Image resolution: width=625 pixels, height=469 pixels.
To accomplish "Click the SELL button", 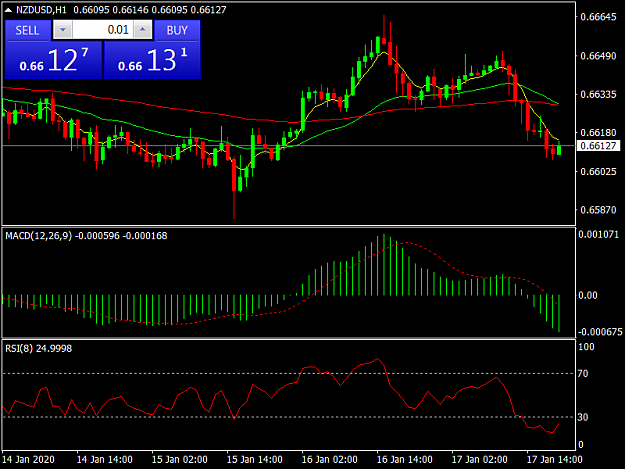I will click(x=28, y=30).
